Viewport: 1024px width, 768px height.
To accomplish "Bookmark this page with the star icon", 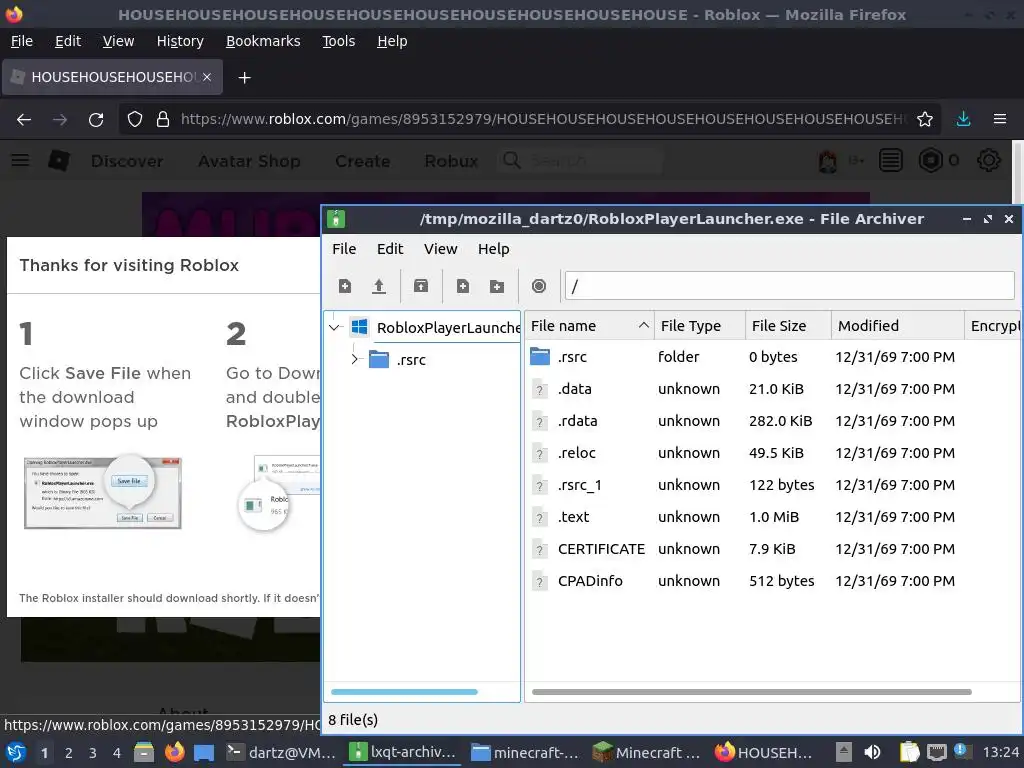I will click(925, 120).
